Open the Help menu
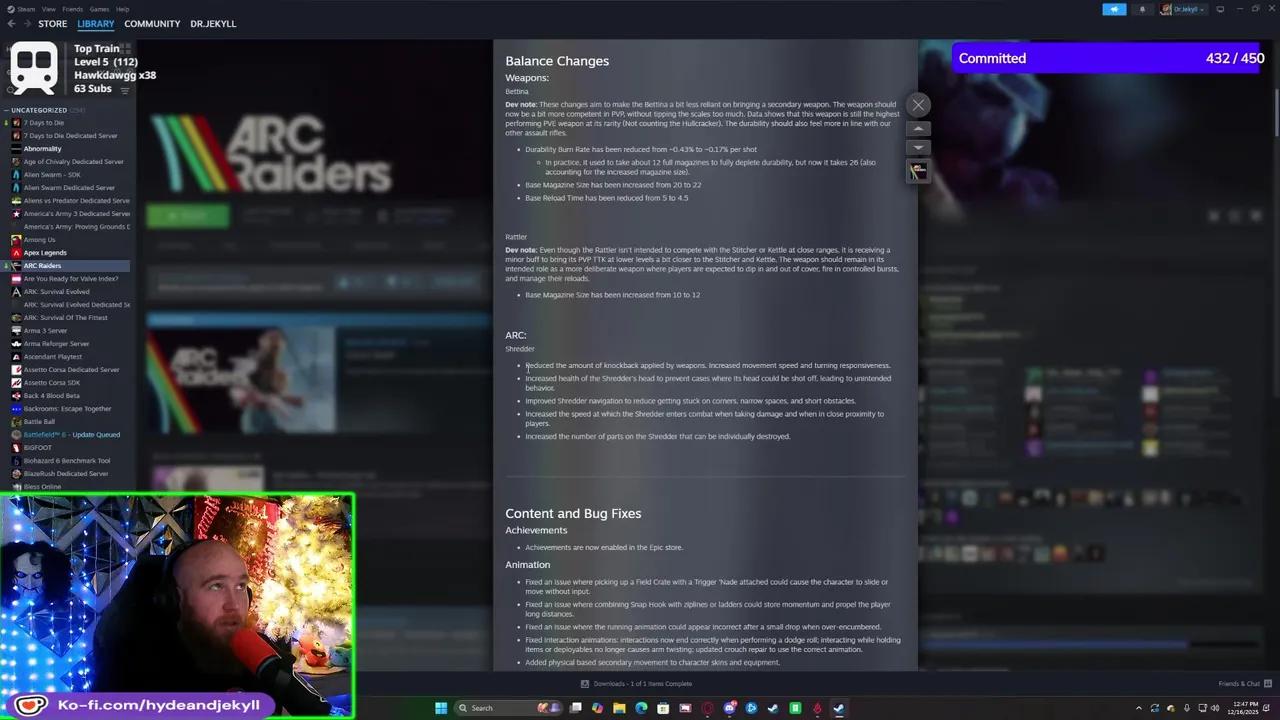The image size is (1280, 720). (122, 9)
